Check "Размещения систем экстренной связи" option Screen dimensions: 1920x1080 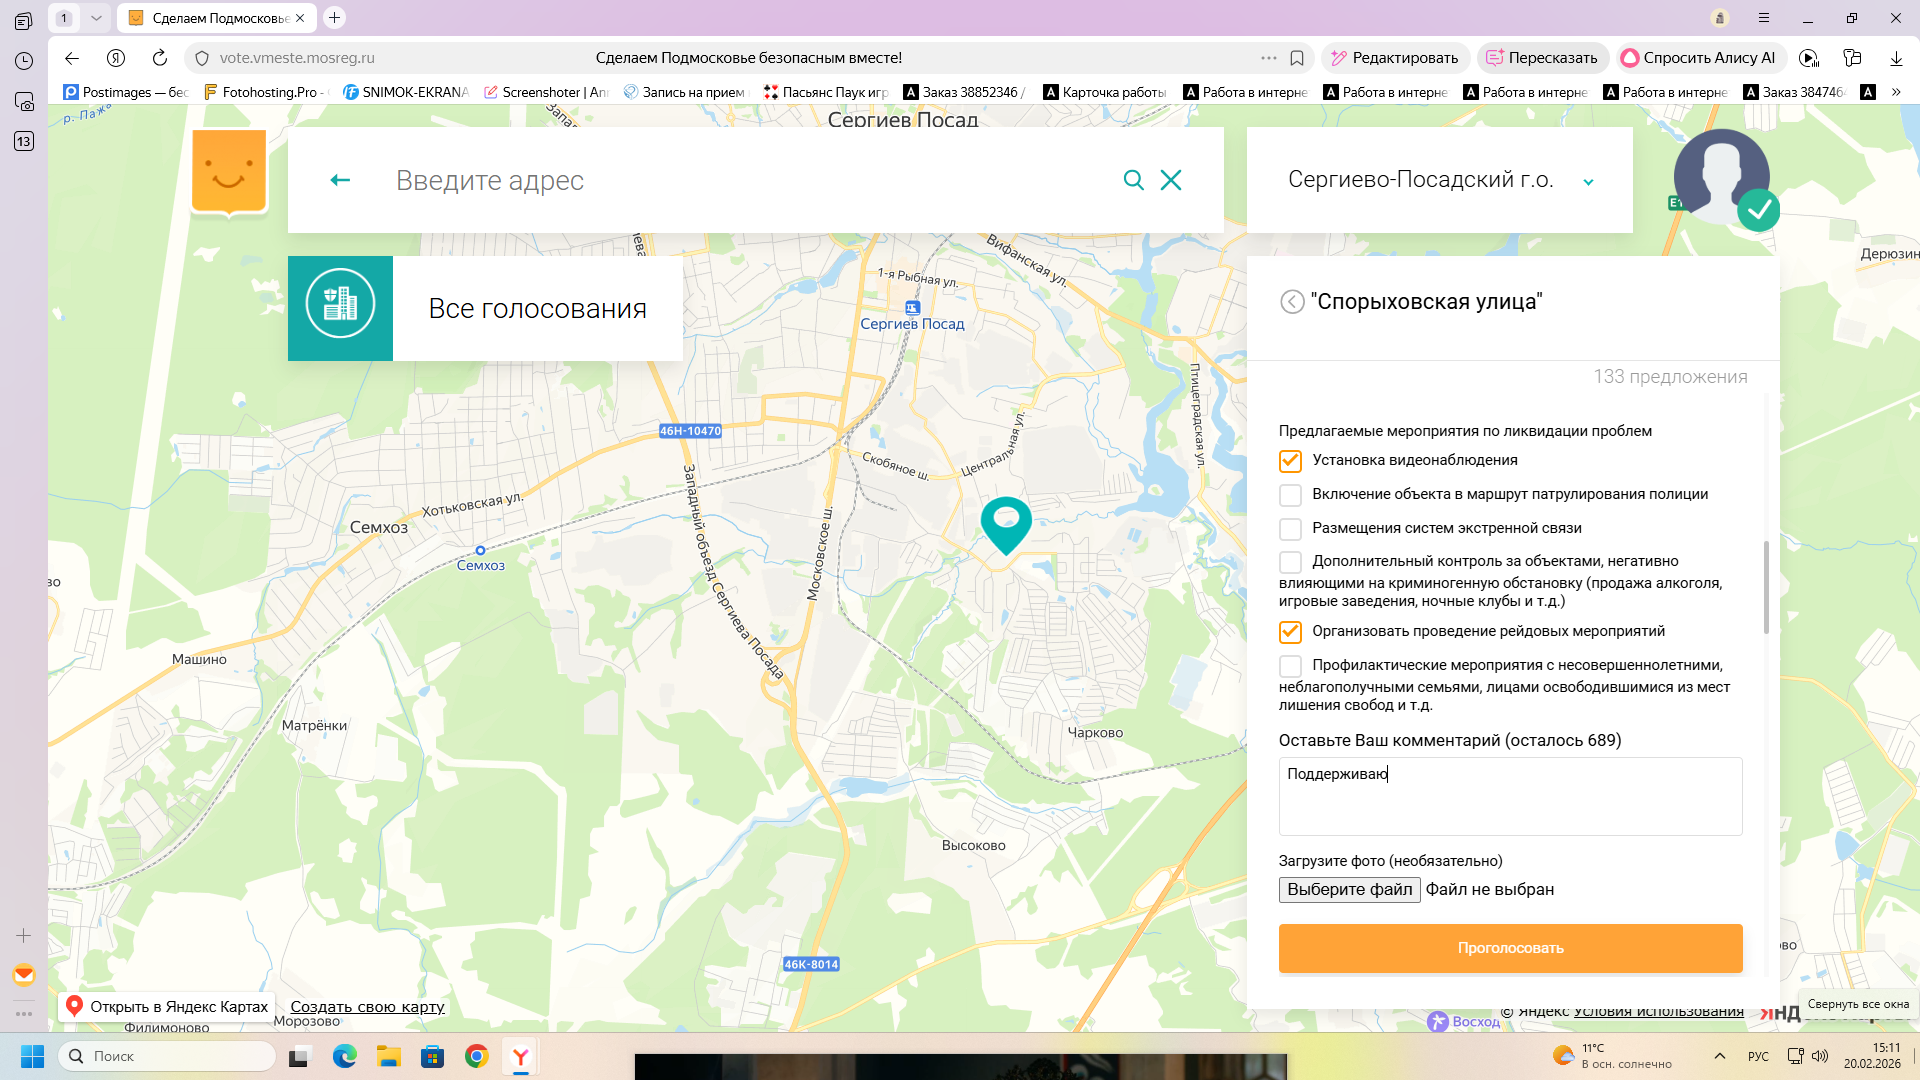(x=1290, y=529)
